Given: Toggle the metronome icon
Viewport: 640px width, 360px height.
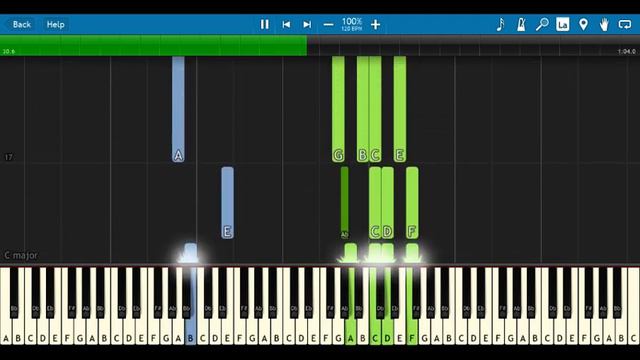Looking at the screenshot, I should 521,24.
